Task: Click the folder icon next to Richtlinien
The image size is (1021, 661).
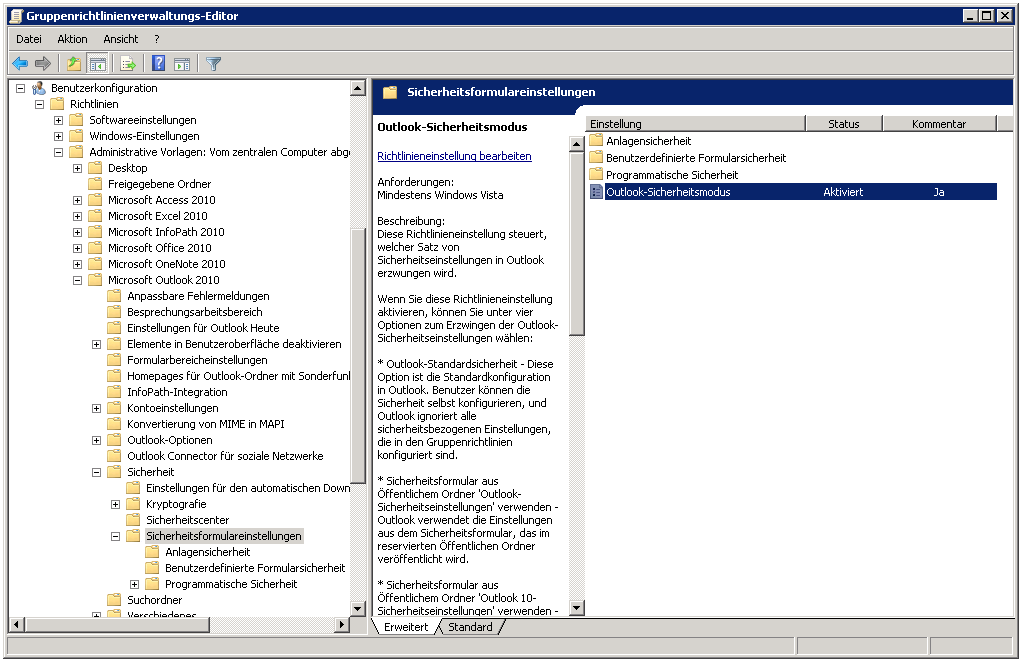Action: (57, 104)
